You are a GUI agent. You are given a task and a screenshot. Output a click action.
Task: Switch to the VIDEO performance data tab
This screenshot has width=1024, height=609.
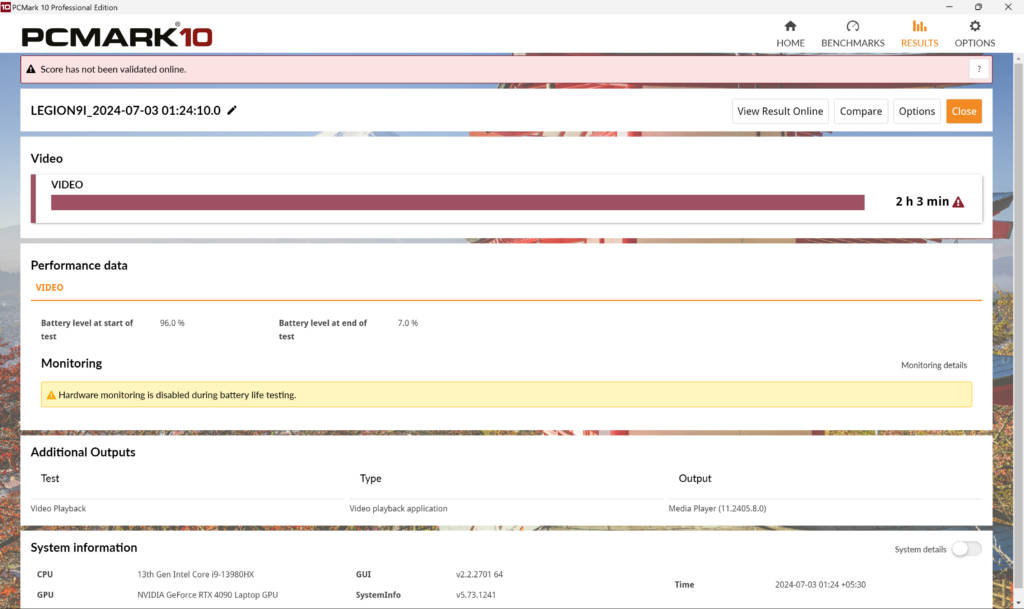click(49, 288)
